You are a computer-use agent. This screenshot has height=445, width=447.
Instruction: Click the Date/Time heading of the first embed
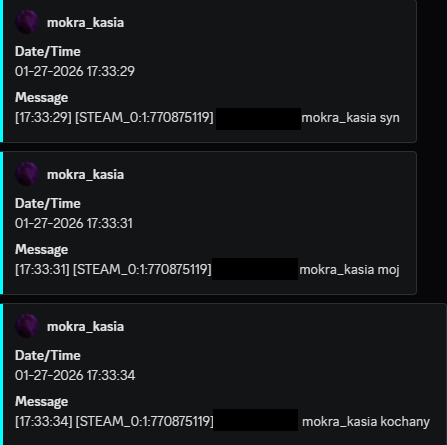coord(48,52)
